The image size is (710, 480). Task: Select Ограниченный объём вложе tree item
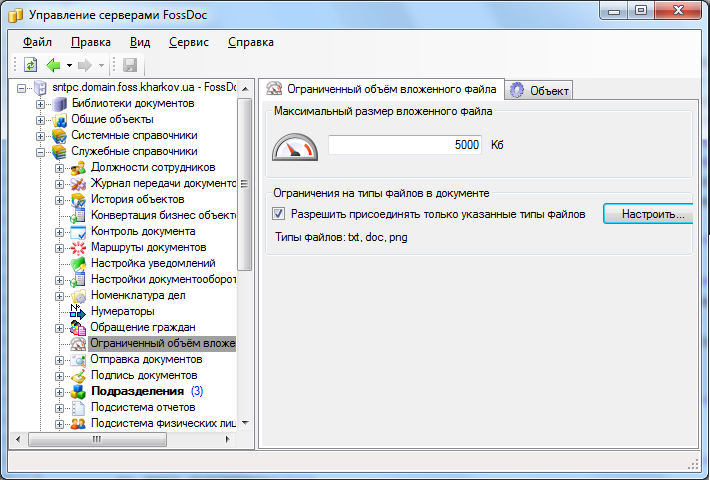tap(162, 344)
